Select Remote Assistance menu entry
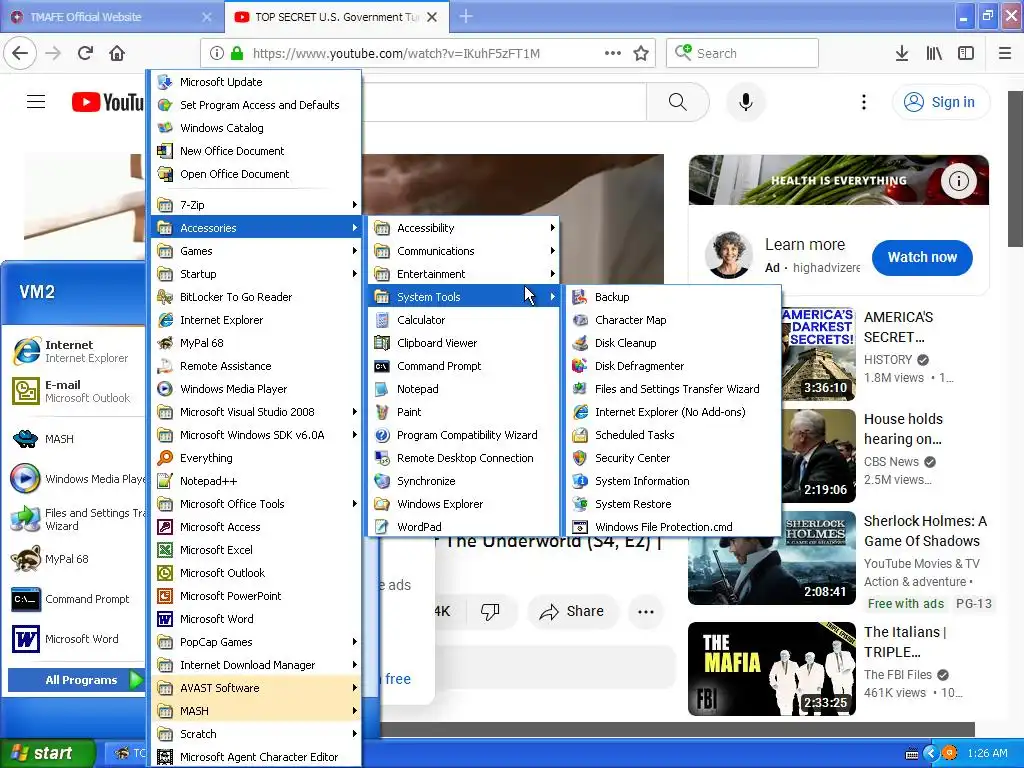 click(256, 366)
